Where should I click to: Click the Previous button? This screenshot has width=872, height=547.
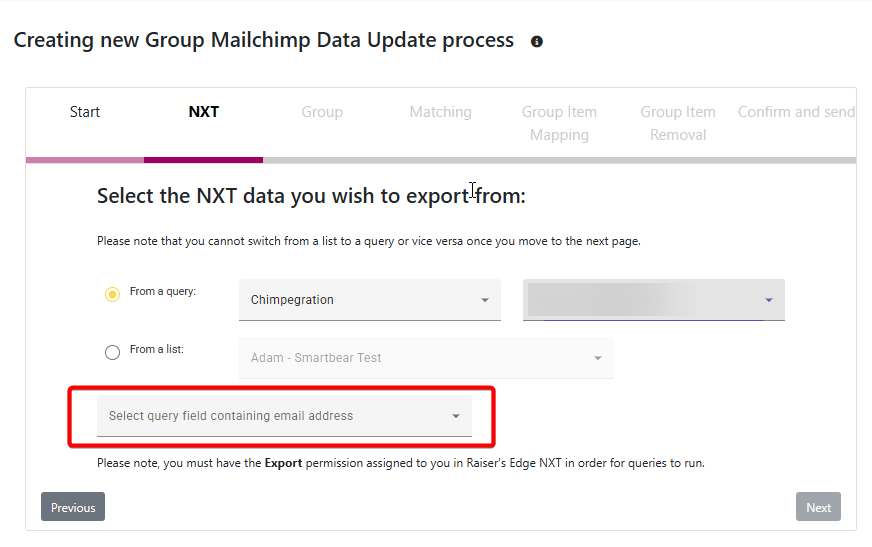pos(73,507)
